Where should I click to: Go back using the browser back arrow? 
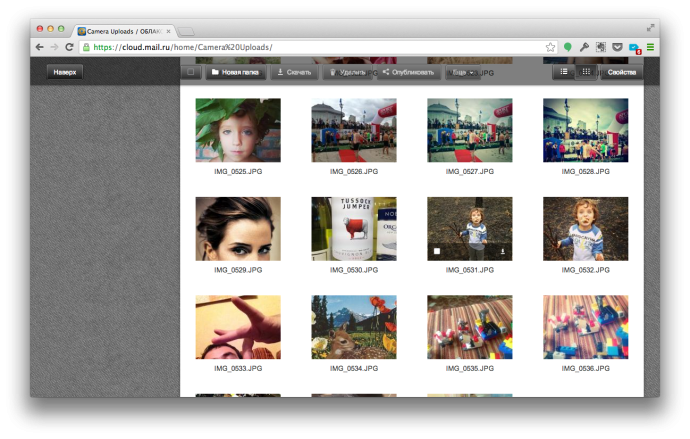coord(40,47)
